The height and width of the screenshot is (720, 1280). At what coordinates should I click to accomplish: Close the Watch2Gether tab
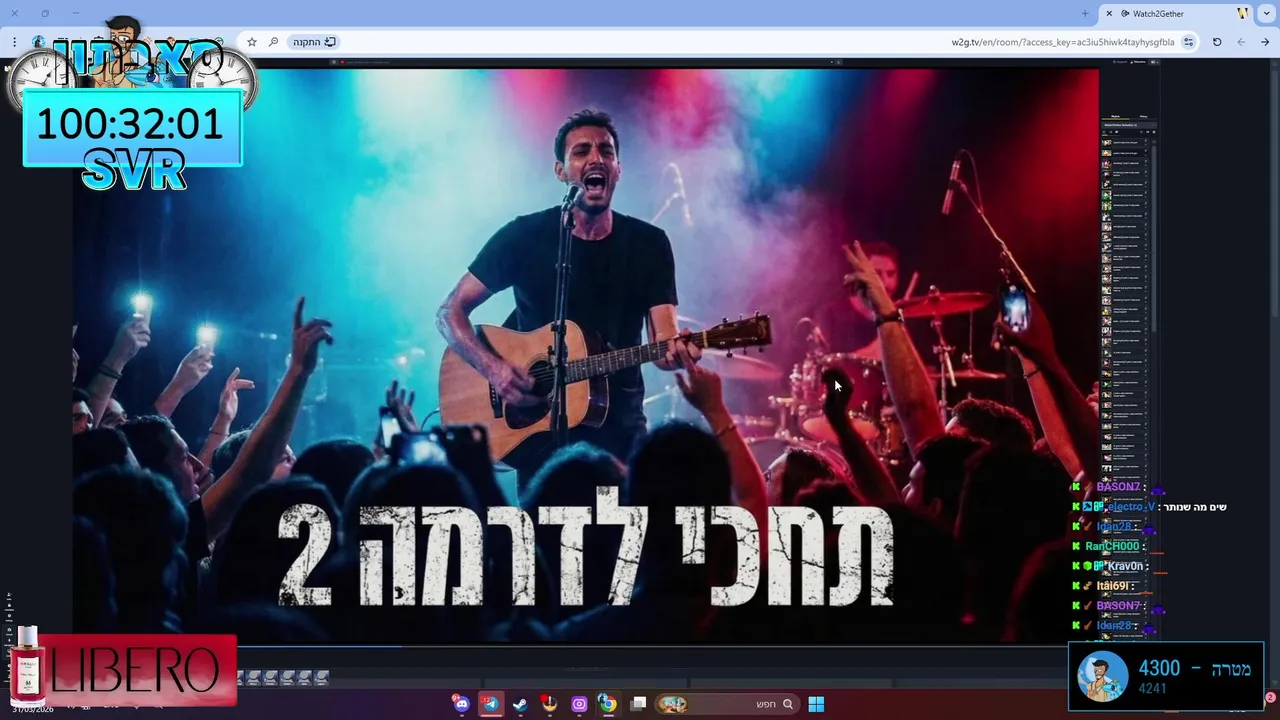(1109, 13)
